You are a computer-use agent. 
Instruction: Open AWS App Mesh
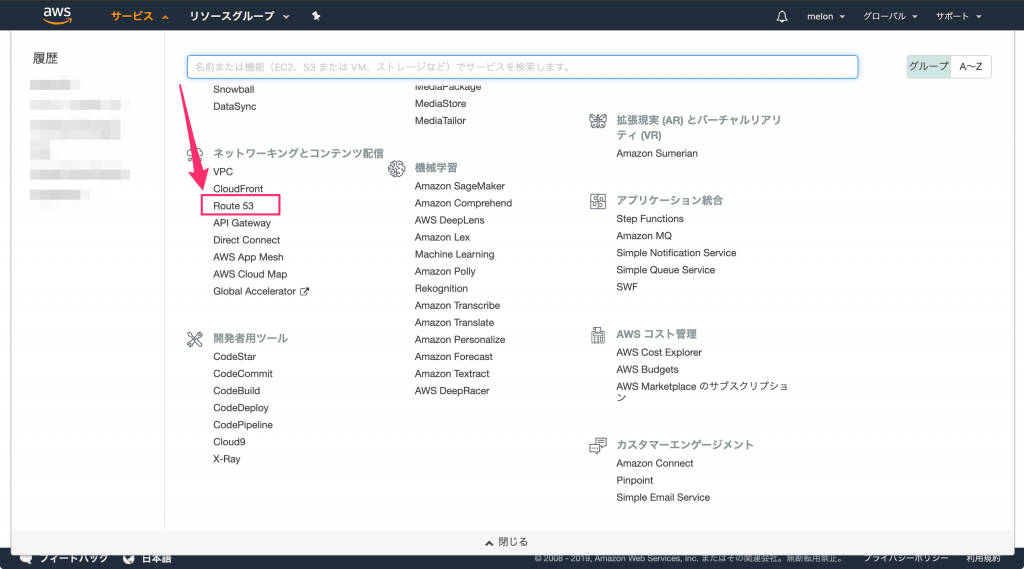coord(248,257)
